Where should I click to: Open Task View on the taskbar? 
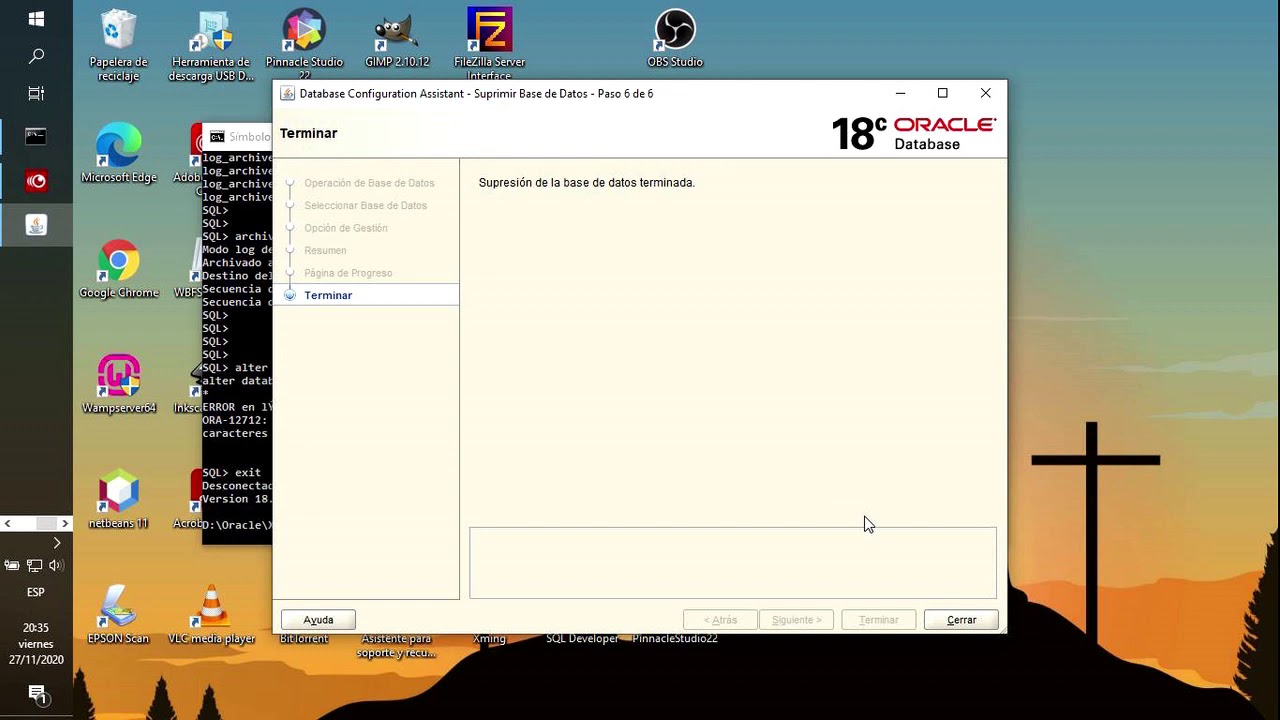(x=36, y=94)
